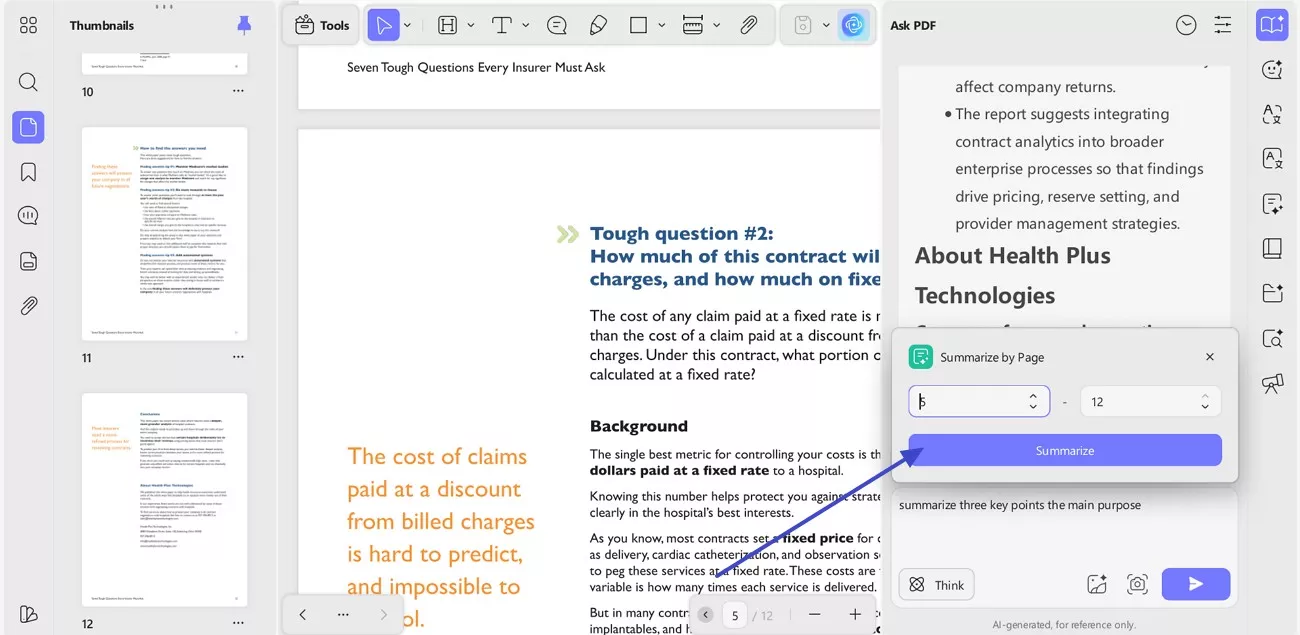Expand the stamp tool dropdown
Viewport: 1300px width, 635px height.
826,24
